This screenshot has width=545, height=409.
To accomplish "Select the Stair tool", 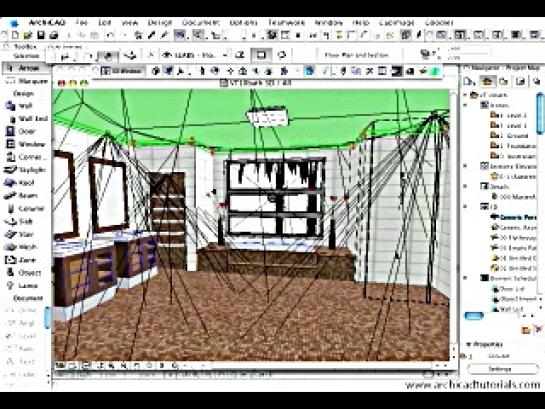I will (19, 234).
